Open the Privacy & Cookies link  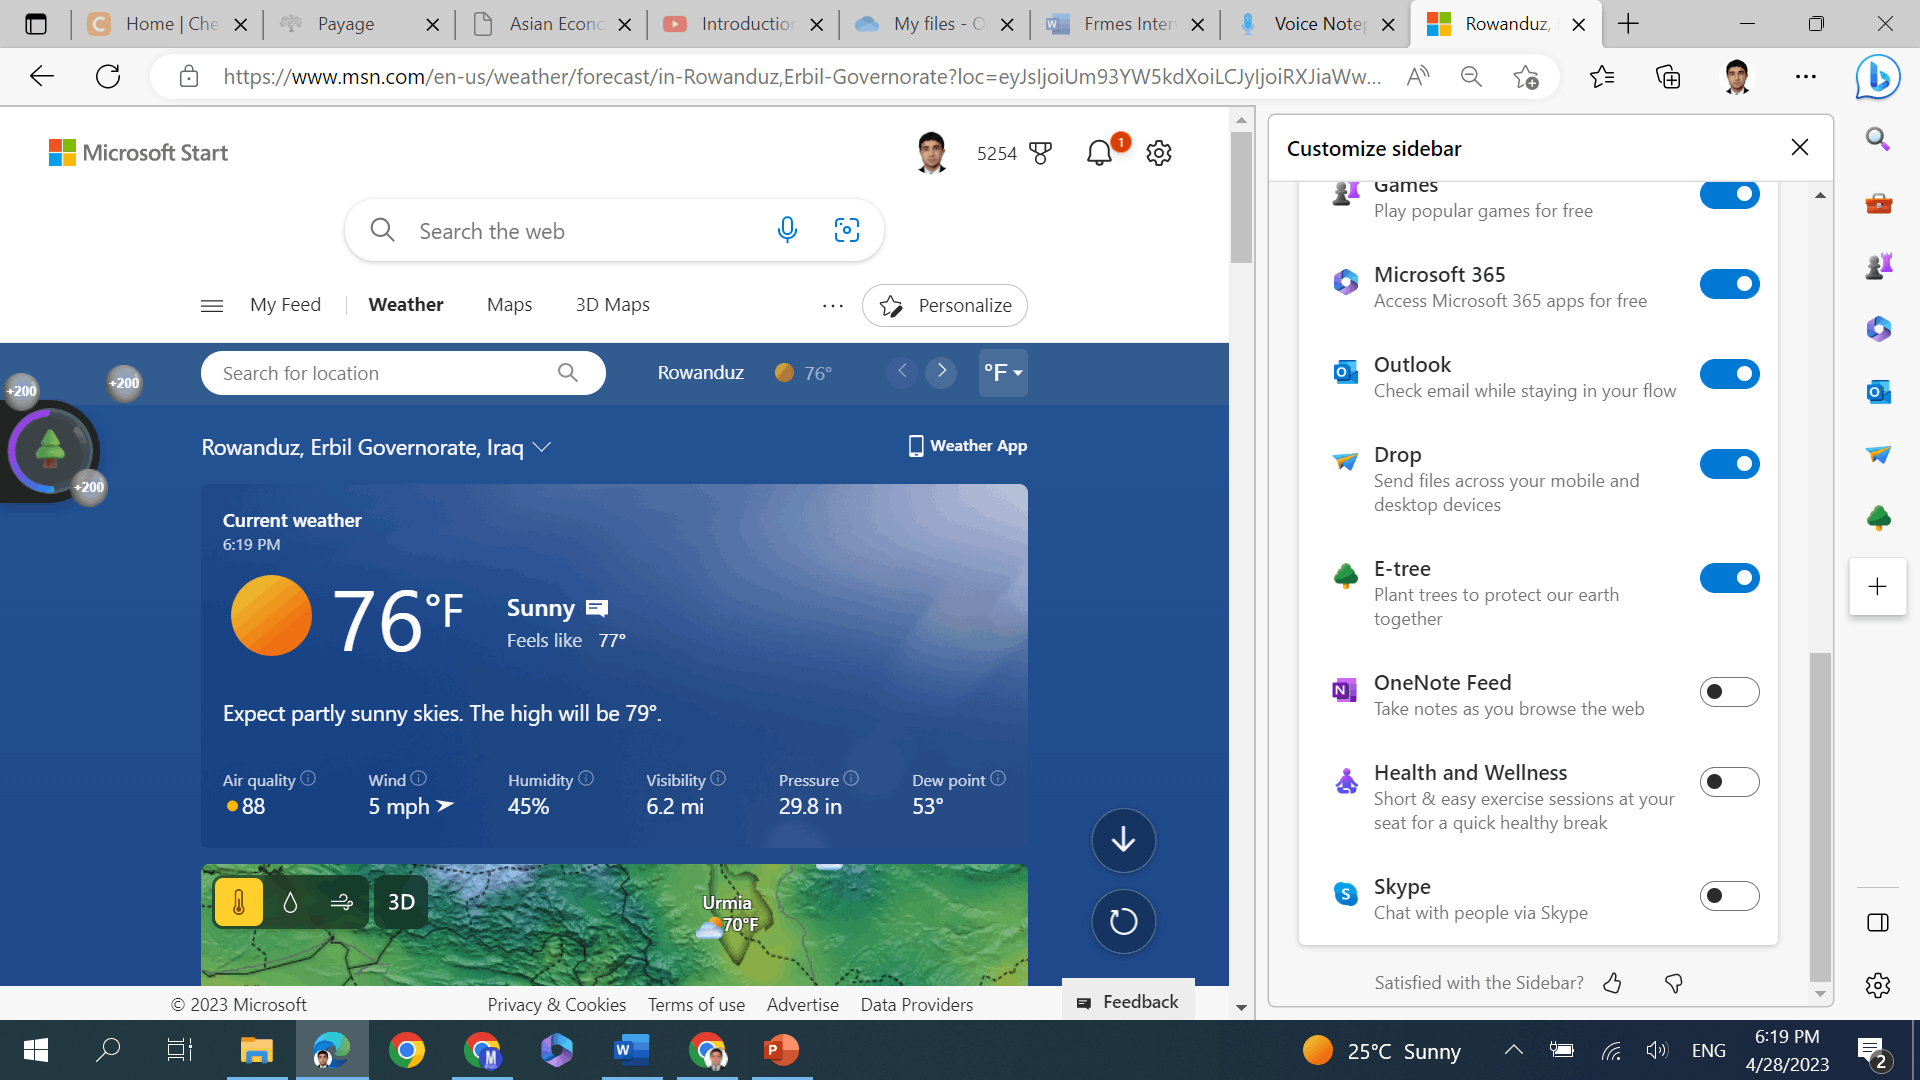click(x=556, y=1004)
